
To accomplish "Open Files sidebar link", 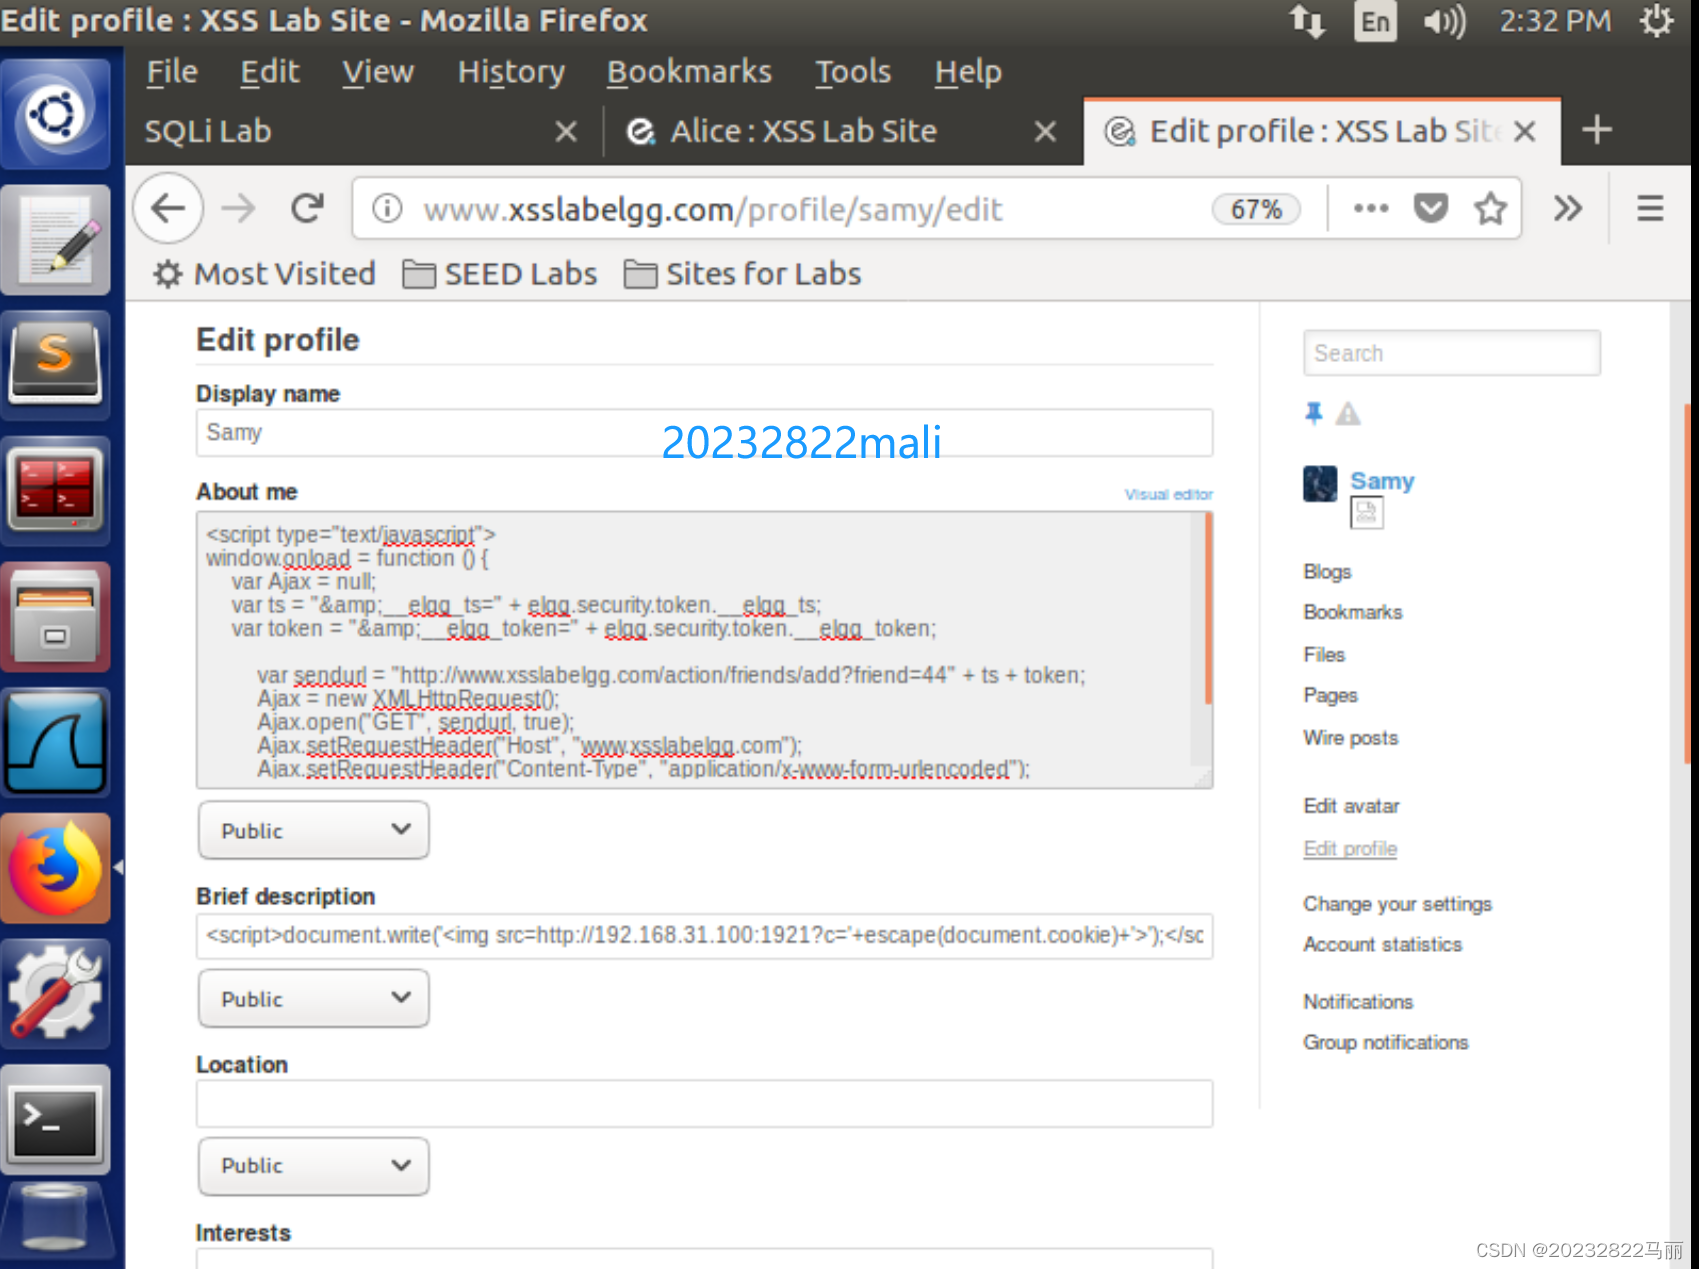I will point(1324,654).
